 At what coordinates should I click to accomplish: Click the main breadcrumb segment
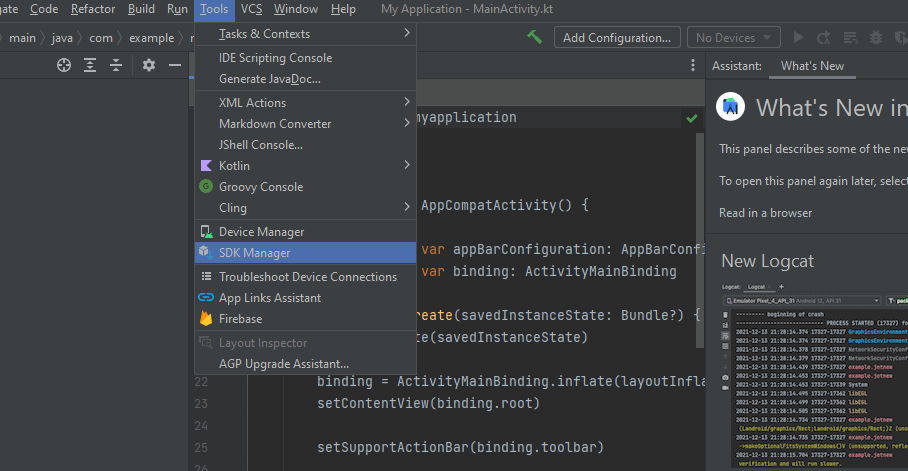[23, 38]
